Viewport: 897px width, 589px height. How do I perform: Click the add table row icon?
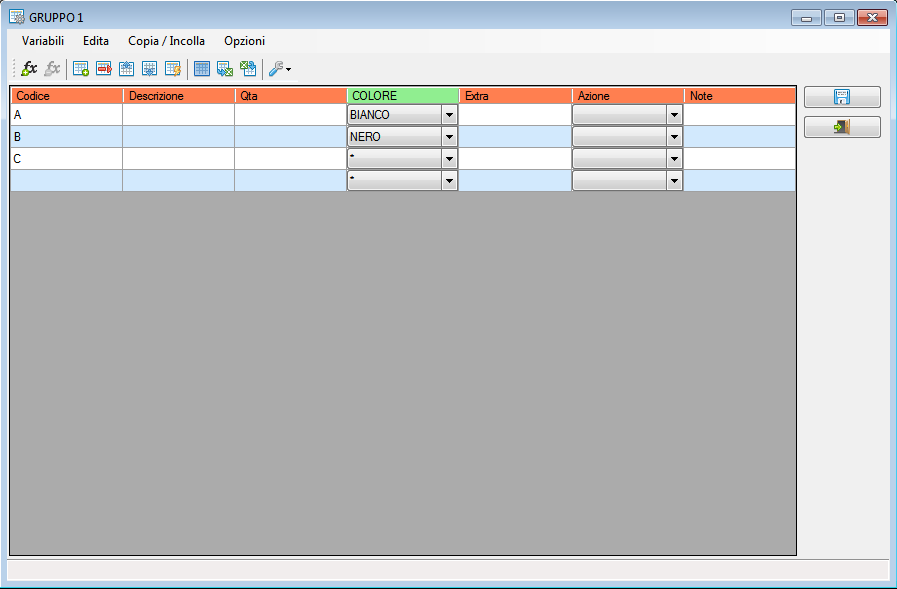coord(81,69)
